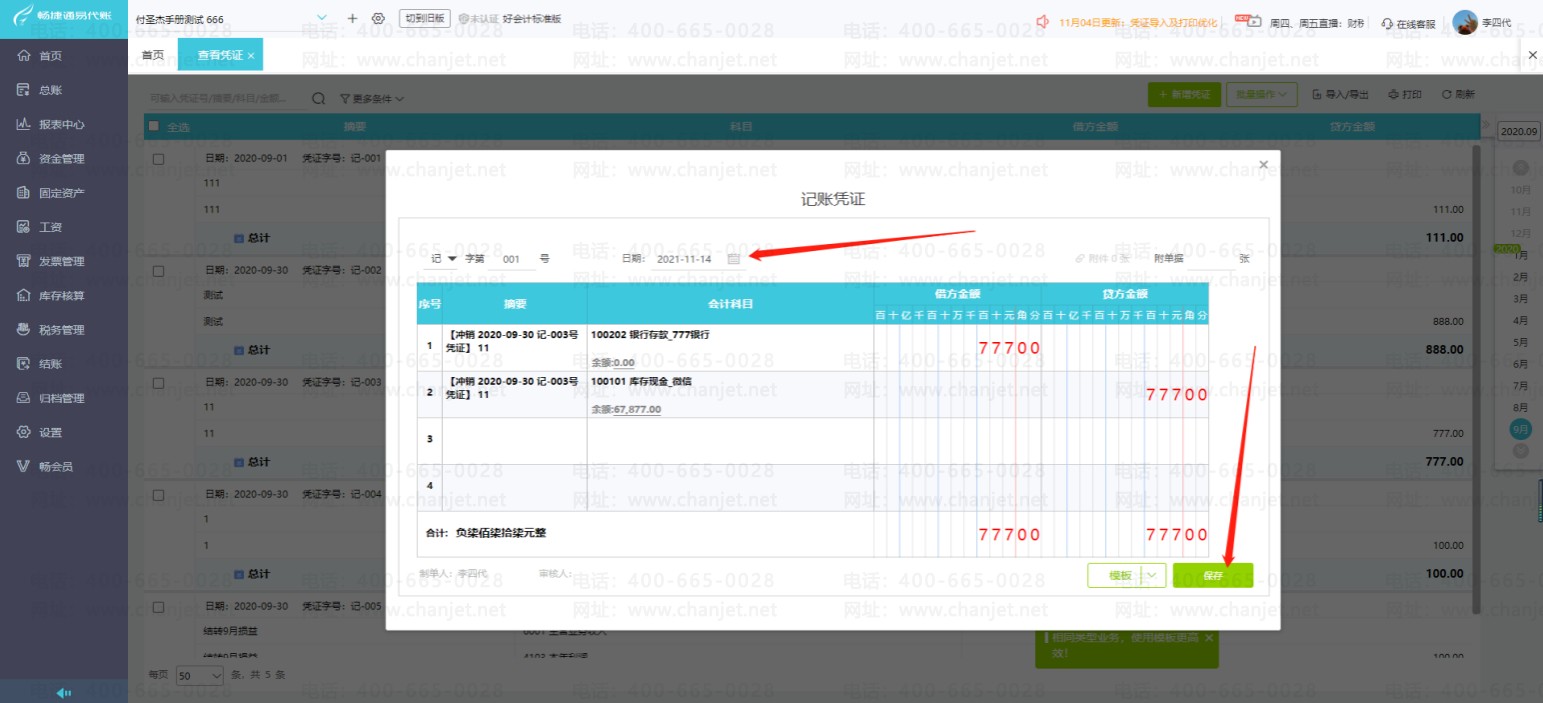This screenshot has width=1543, height=703.
Task: Click the 打印 print button
Action: [x=1405, y=94]
